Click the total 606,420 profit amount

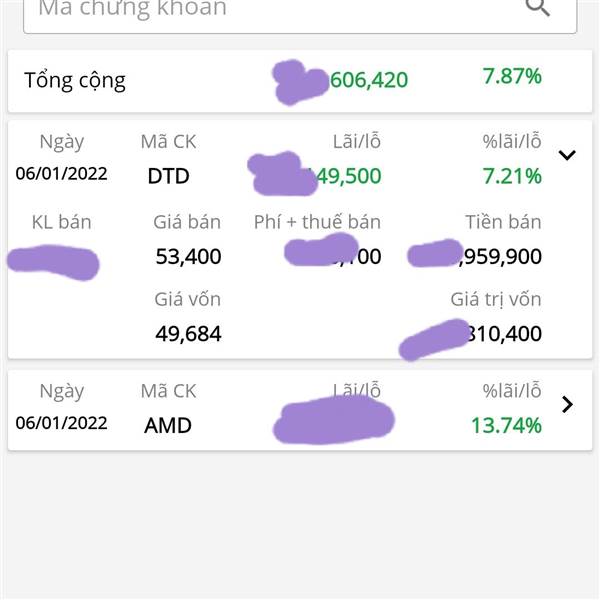pyautogui.click(x=341, y=80)
